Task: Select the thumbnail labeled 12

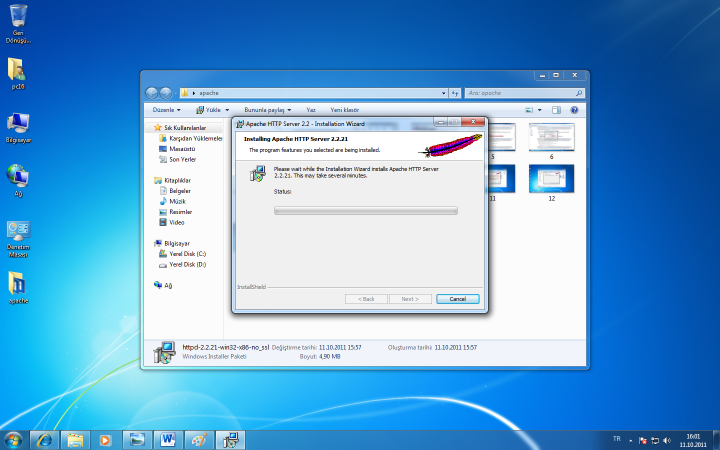Action: 550,178
